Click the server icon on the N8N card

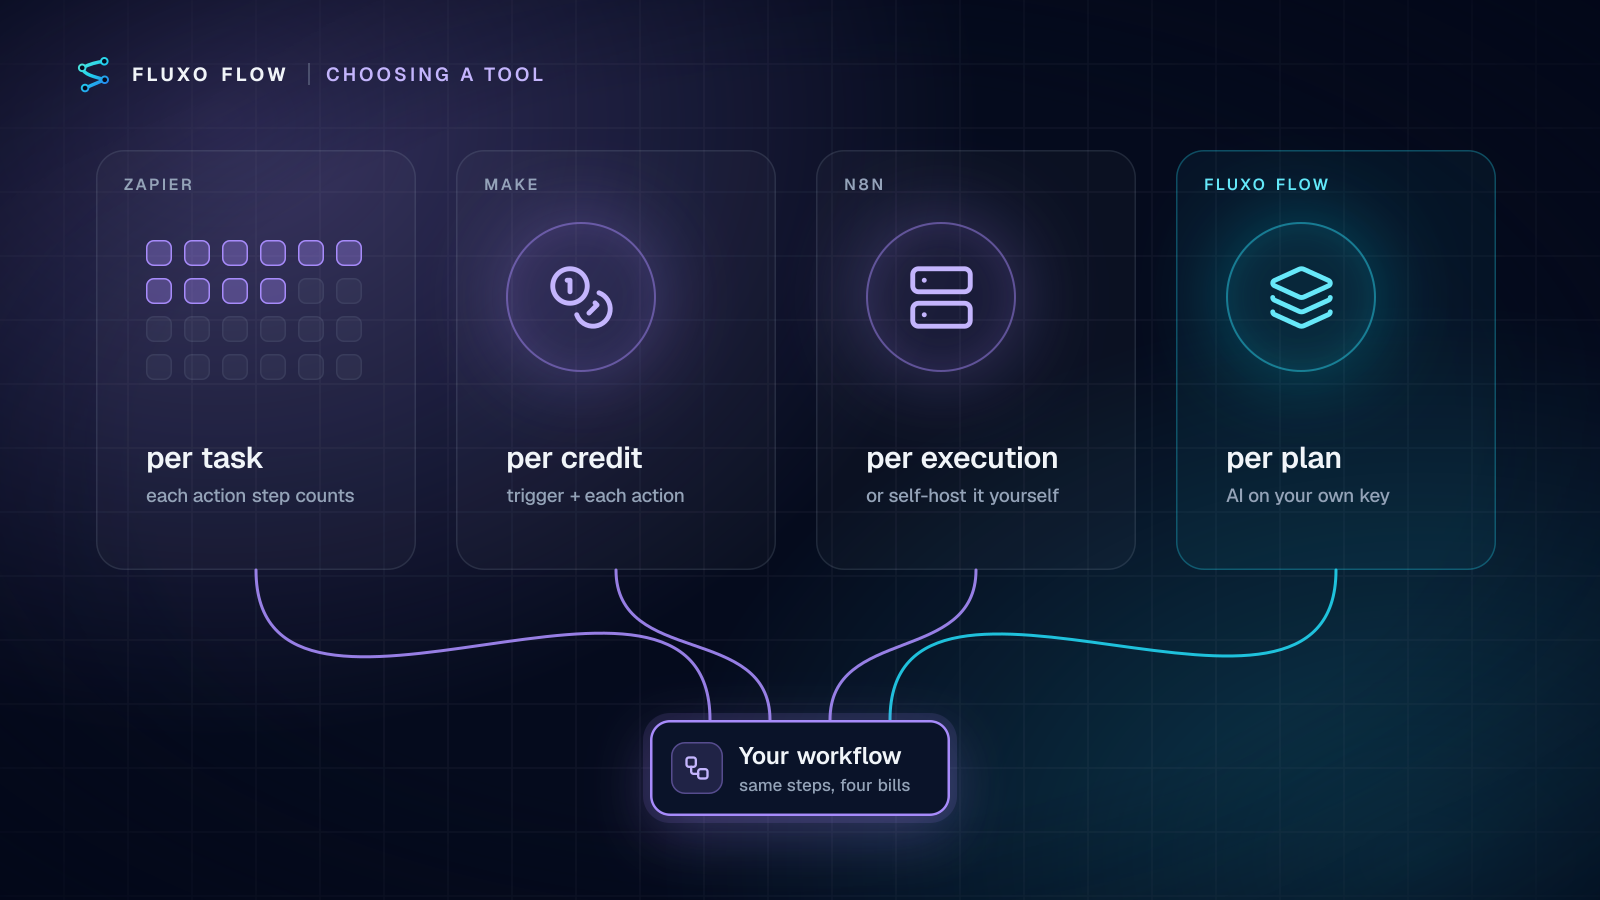click(x=941, y=297)
